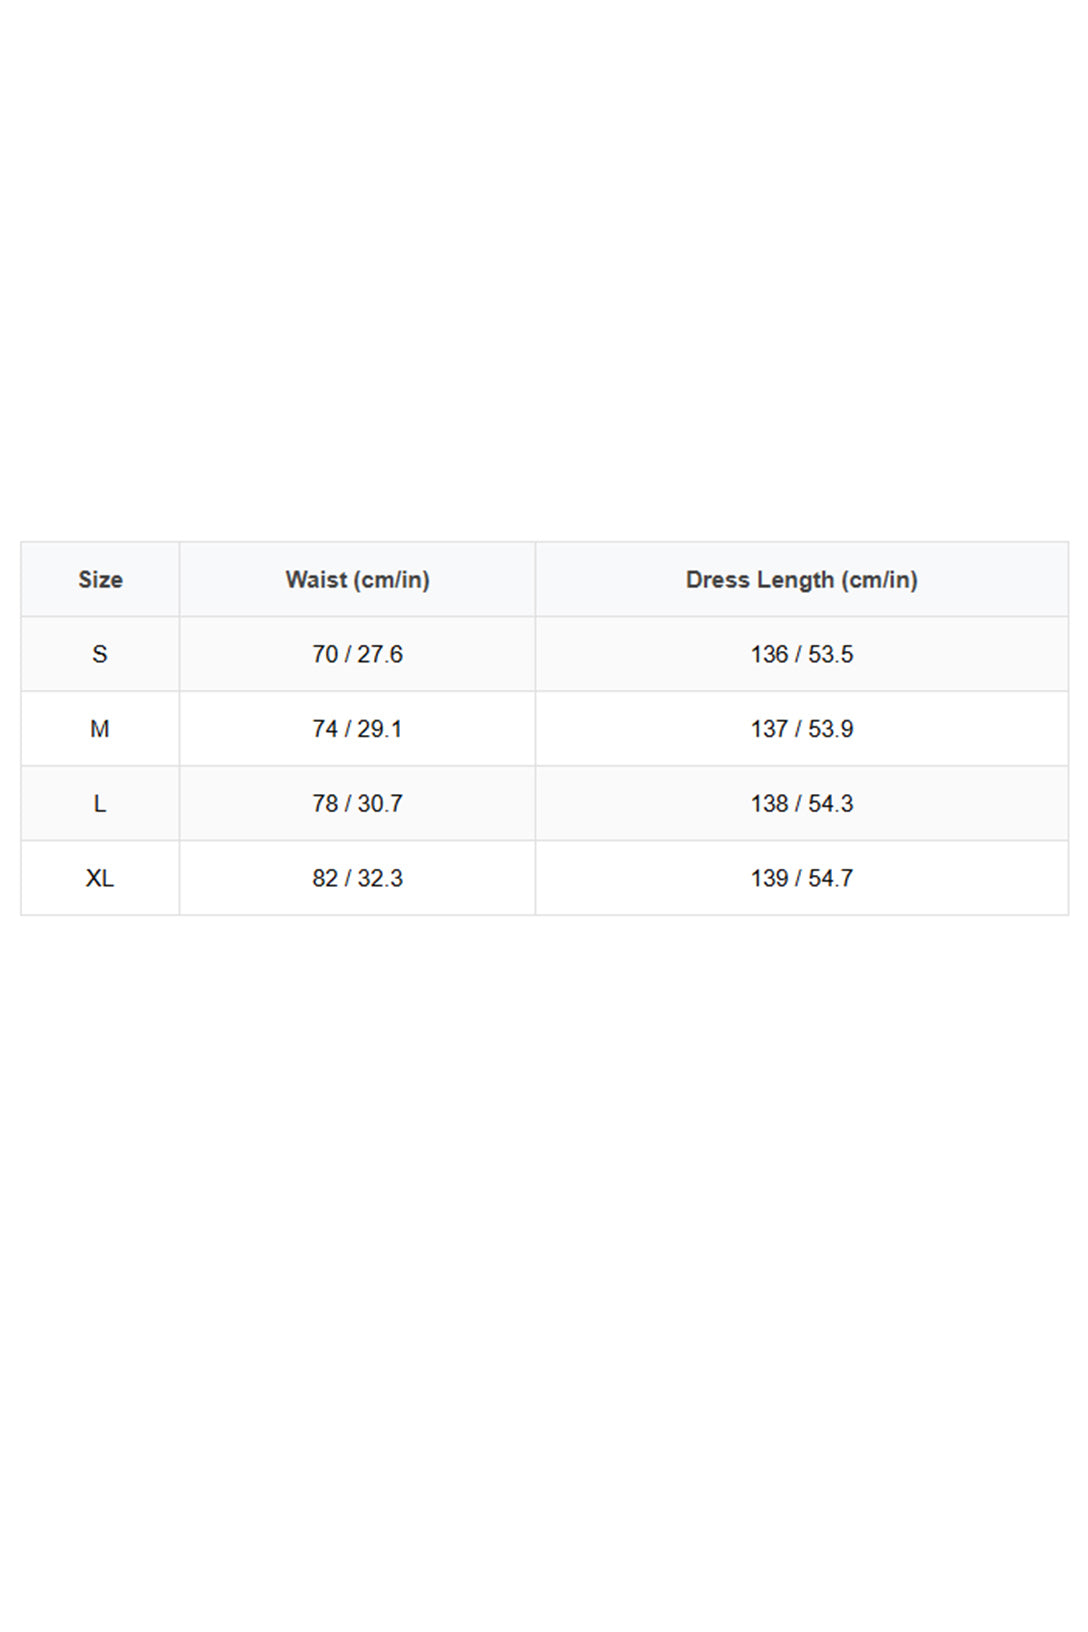This screenshot has width=1088, height=1632.
Task: Click the 74 / 29.1 waist cell
Action: (x=357, y=729)
